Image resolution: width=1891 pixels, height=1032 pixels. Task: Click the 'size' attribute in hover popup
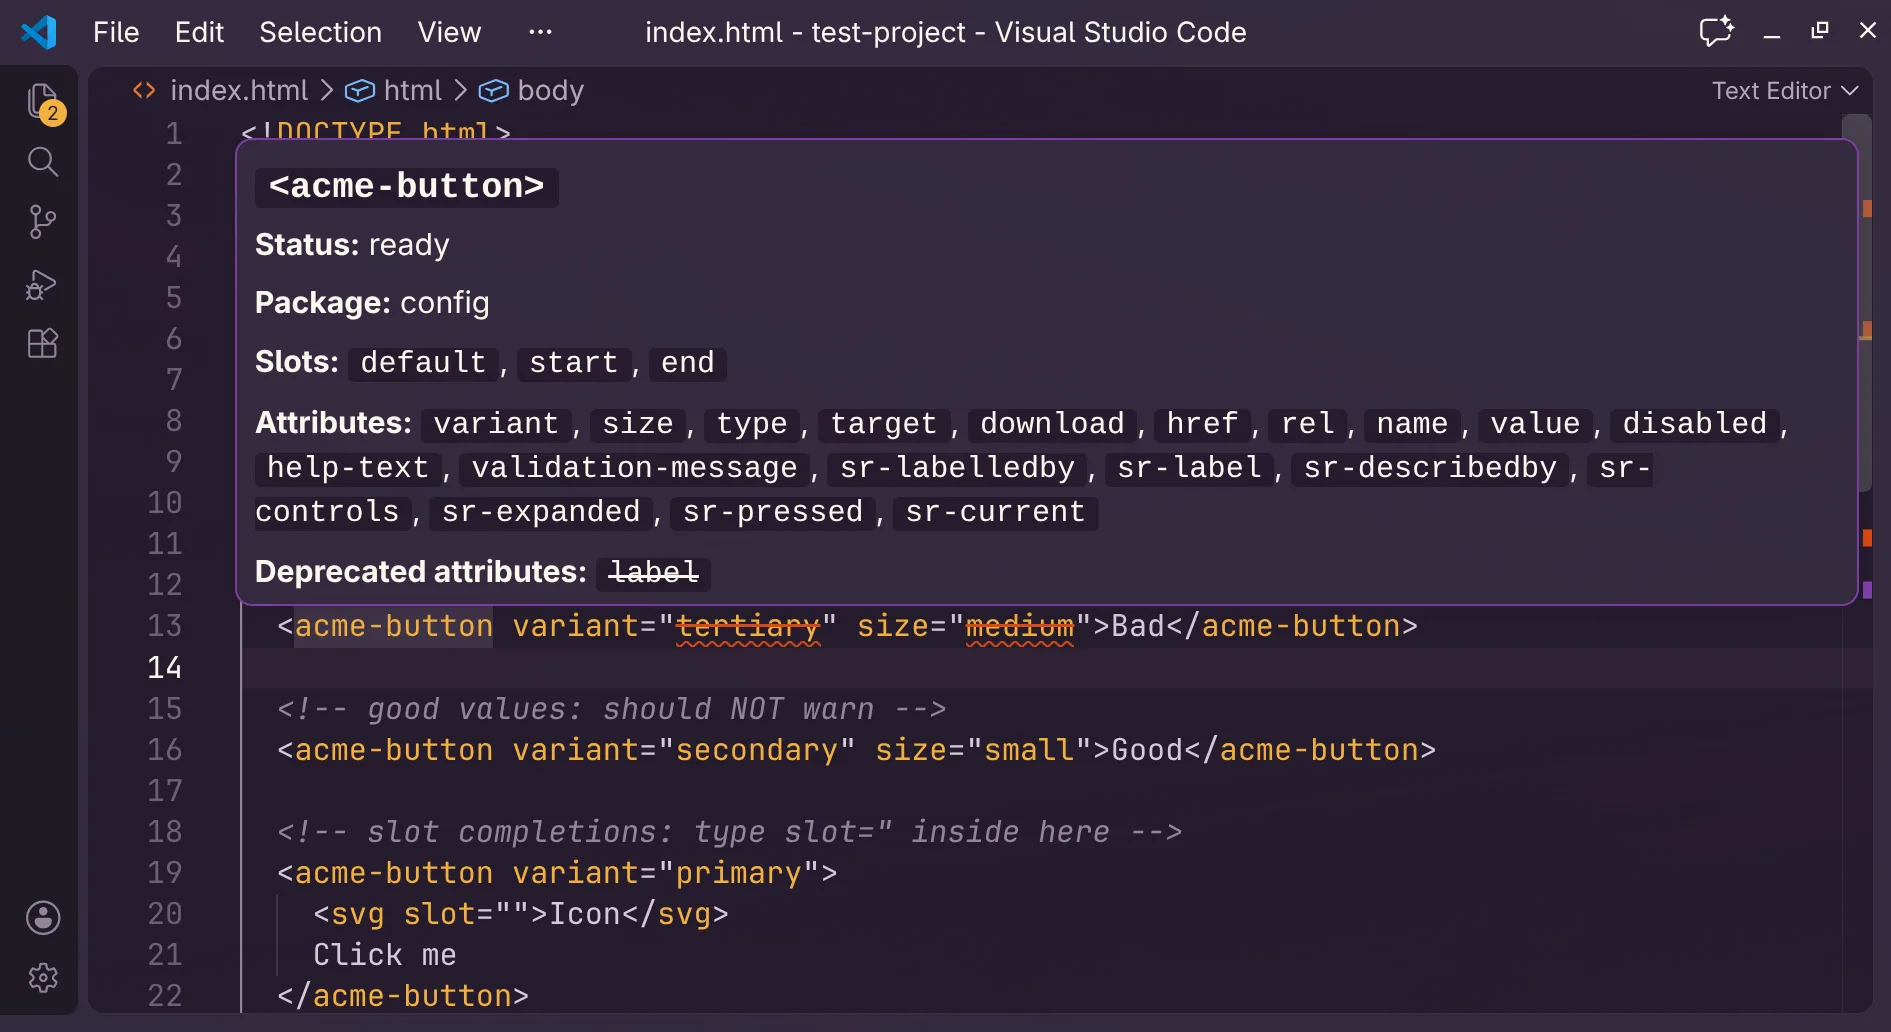[x=638, y=424]
